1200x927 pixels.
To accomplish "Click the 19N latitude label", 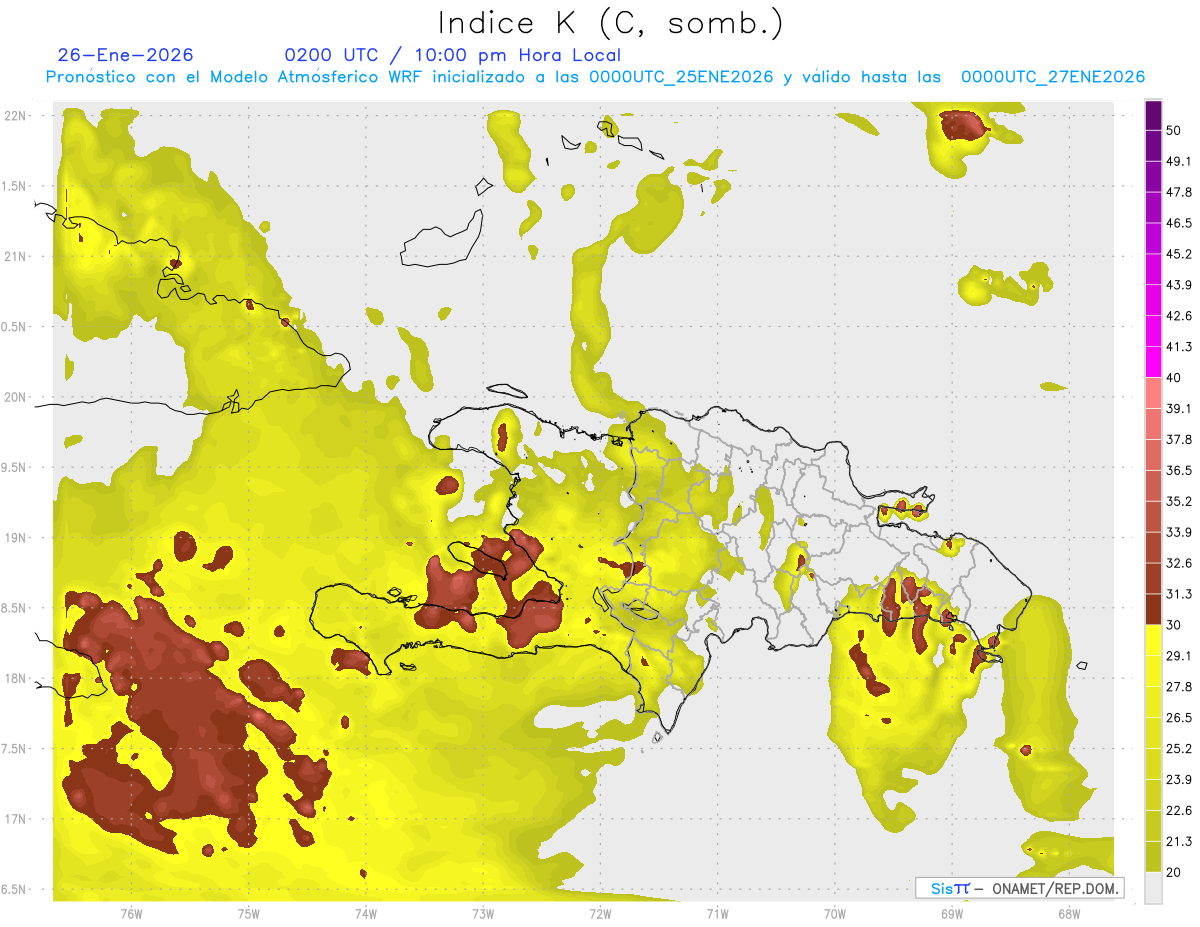I will pos(16,538).
